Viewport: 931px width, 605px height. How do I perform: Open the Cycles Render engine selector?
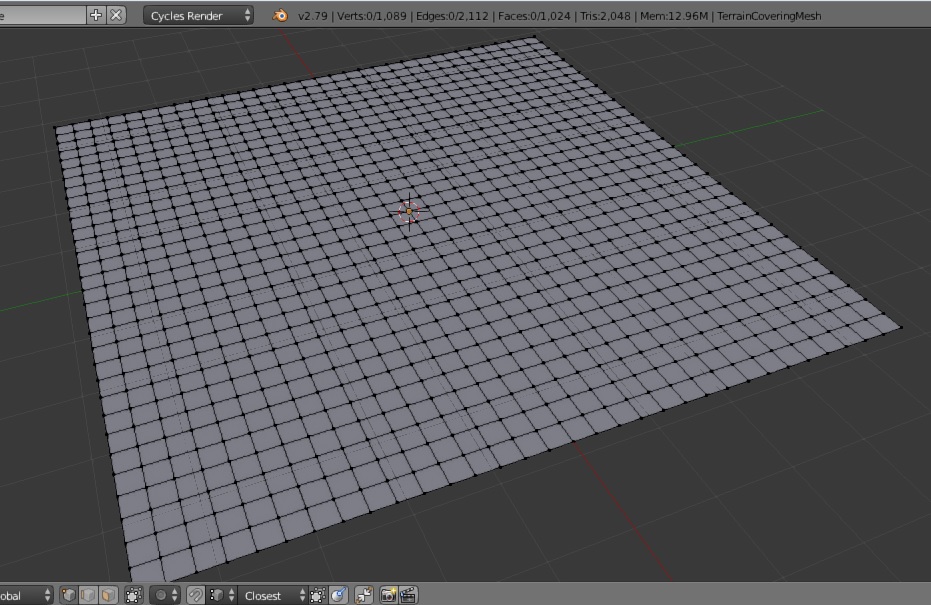point(199,15)
